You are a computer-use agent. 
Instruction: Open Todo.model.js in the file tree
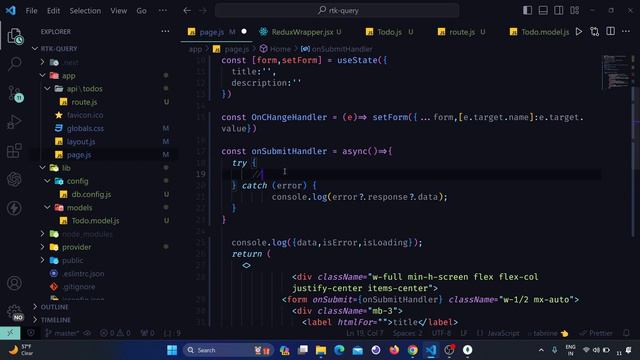[95, 221]
